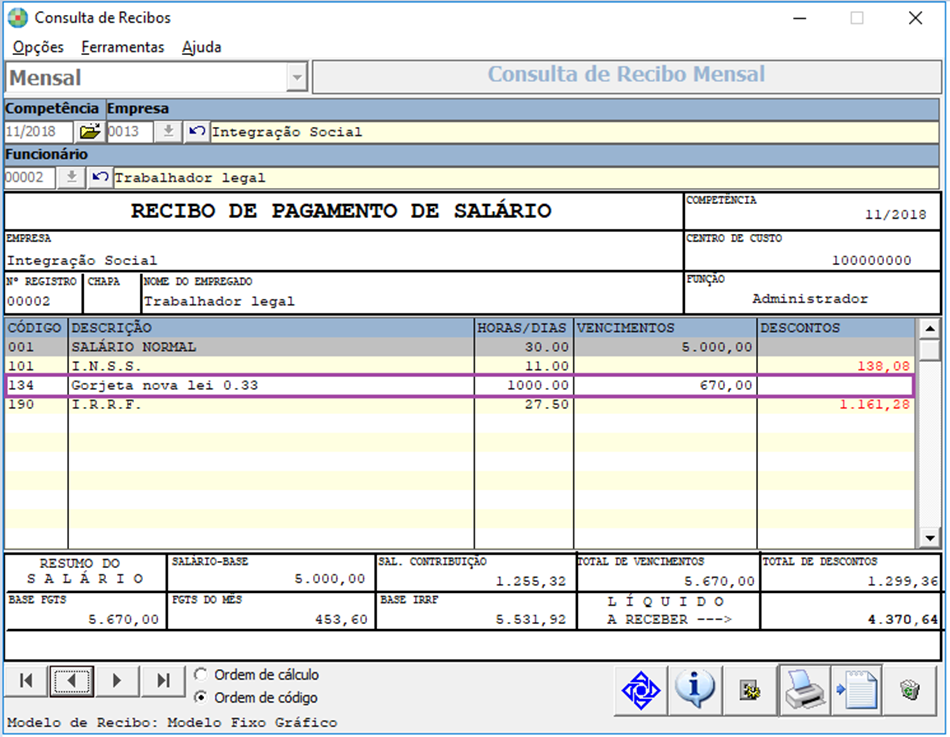
Task: Export receipt to document file icon
Action: 857,690
